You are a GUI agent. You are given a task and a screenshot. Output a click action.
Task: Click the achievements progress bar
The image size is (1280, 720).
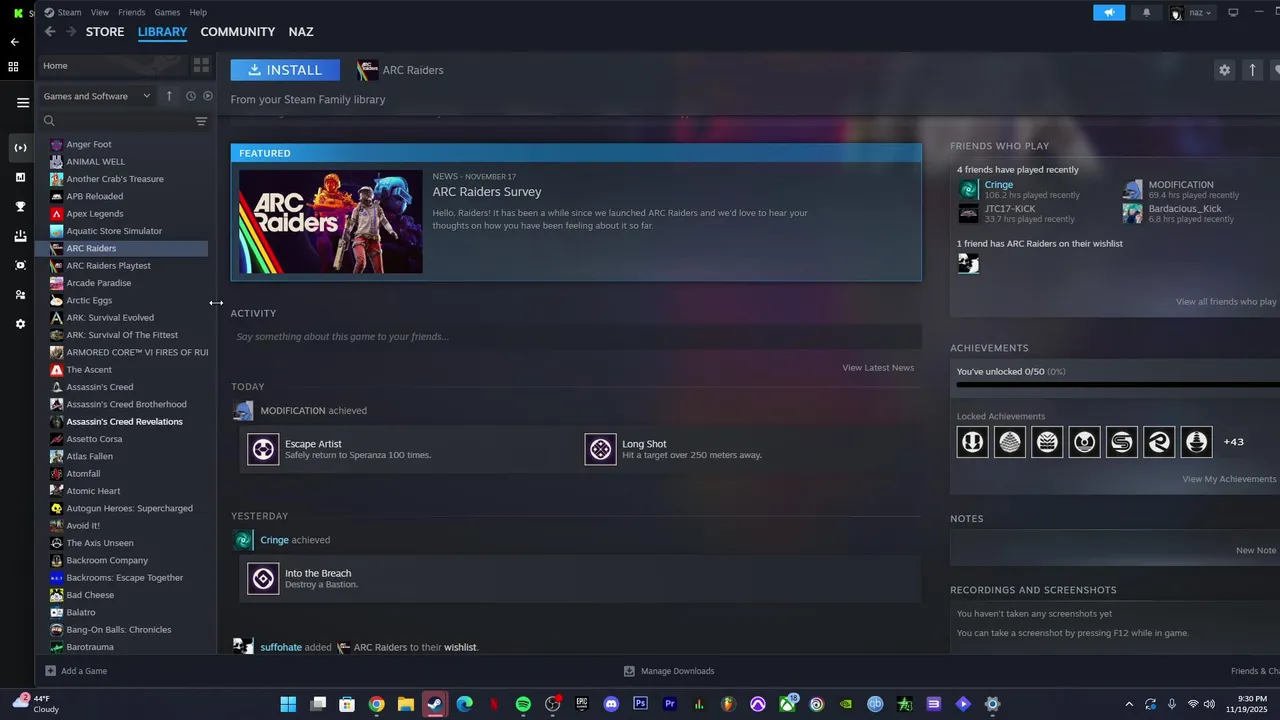pos(1118,384)
